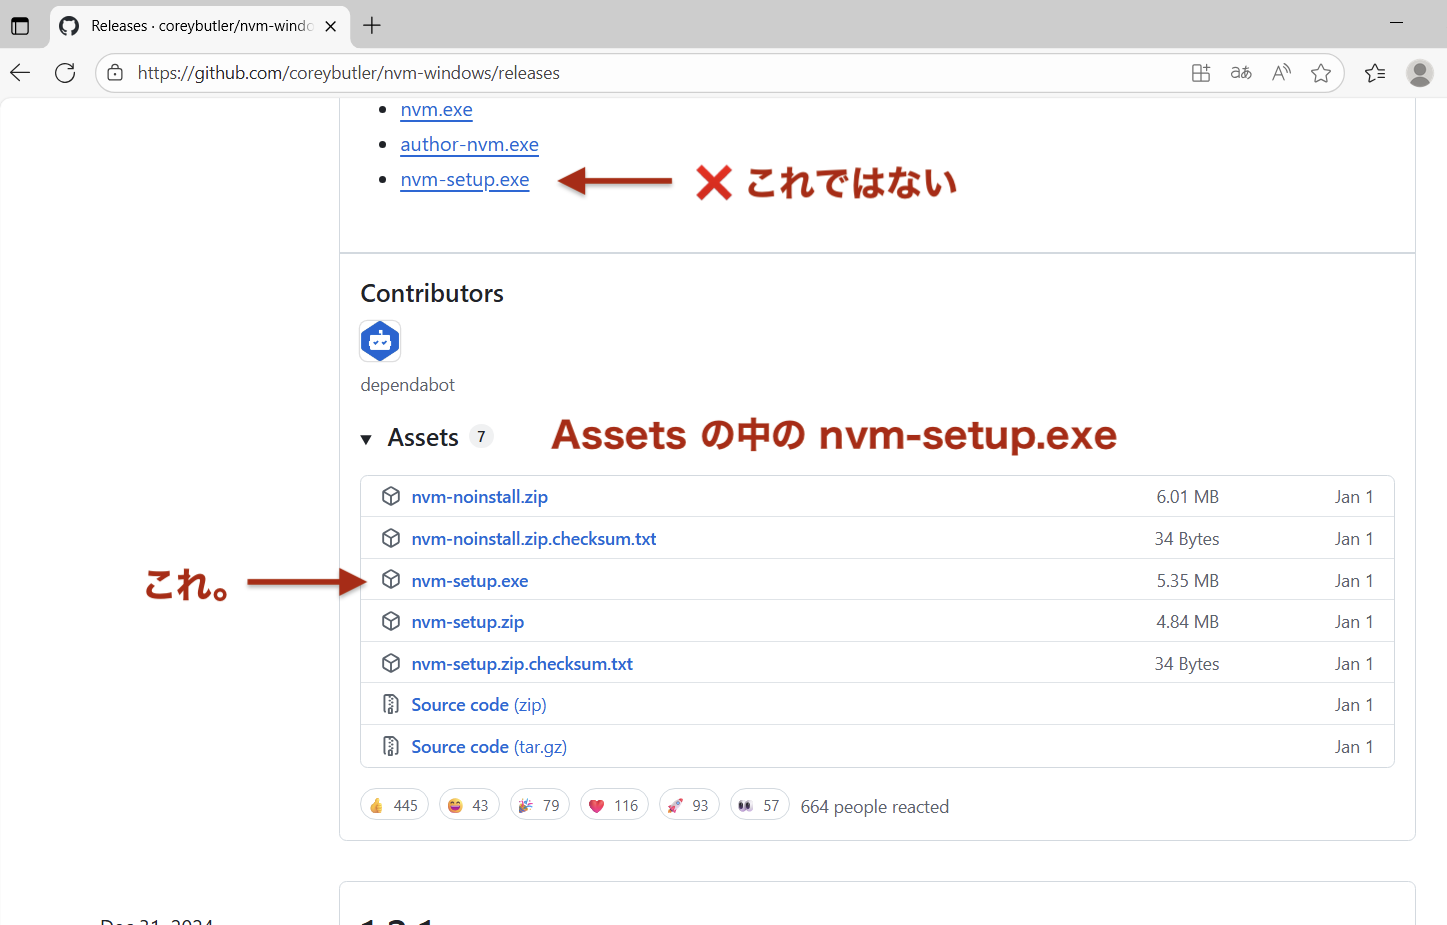
Task: Download nvm-setup.zip.checksum.txt
Action: (522, 664)
